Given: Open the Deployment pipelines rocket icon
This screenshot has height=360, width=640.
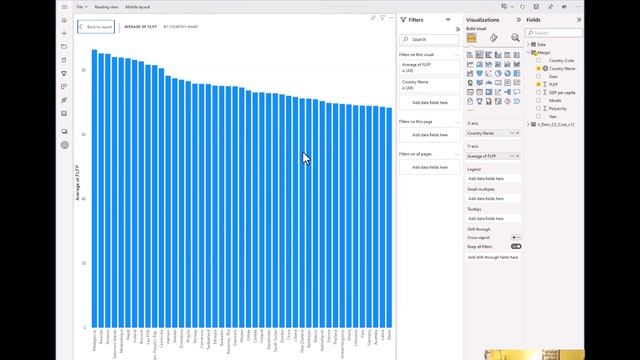Looking at the screenshot, I should click(64, 100).
